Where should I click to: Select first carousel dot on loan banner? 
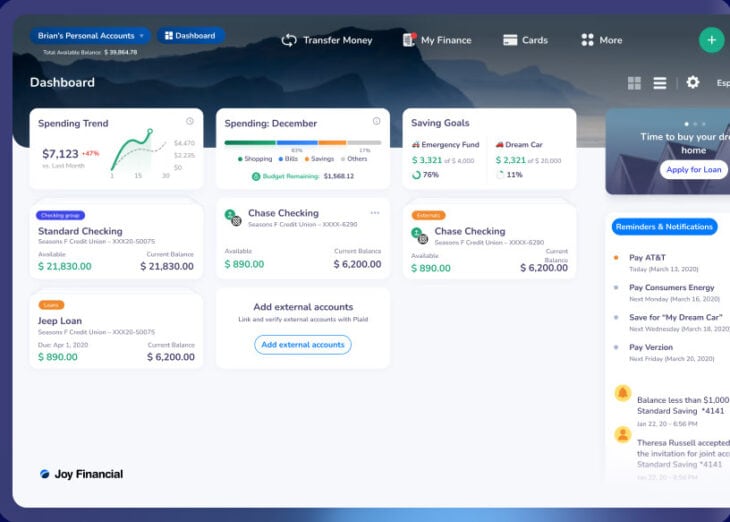pos(687,124)
